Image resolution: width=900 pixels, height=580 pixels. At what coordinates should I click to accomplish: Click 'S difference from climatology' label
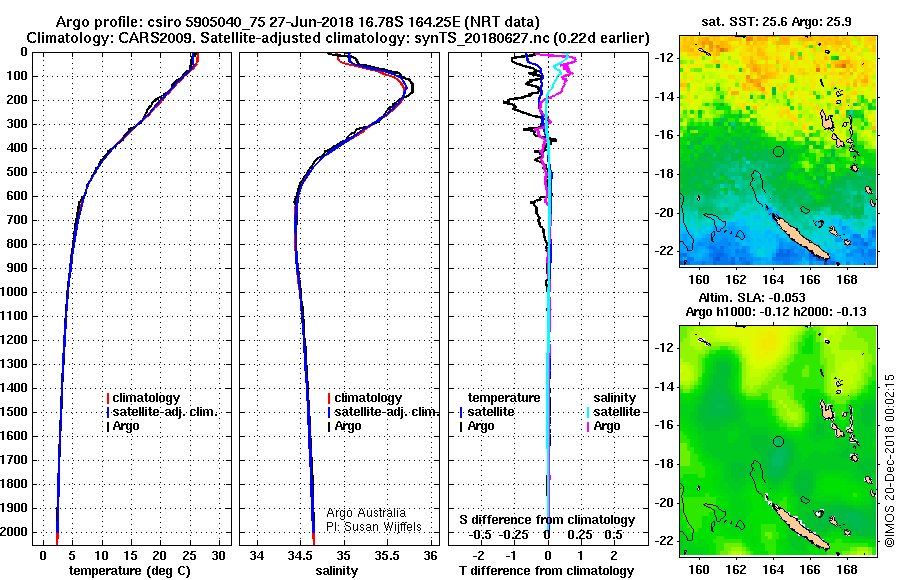coord(547,520)
